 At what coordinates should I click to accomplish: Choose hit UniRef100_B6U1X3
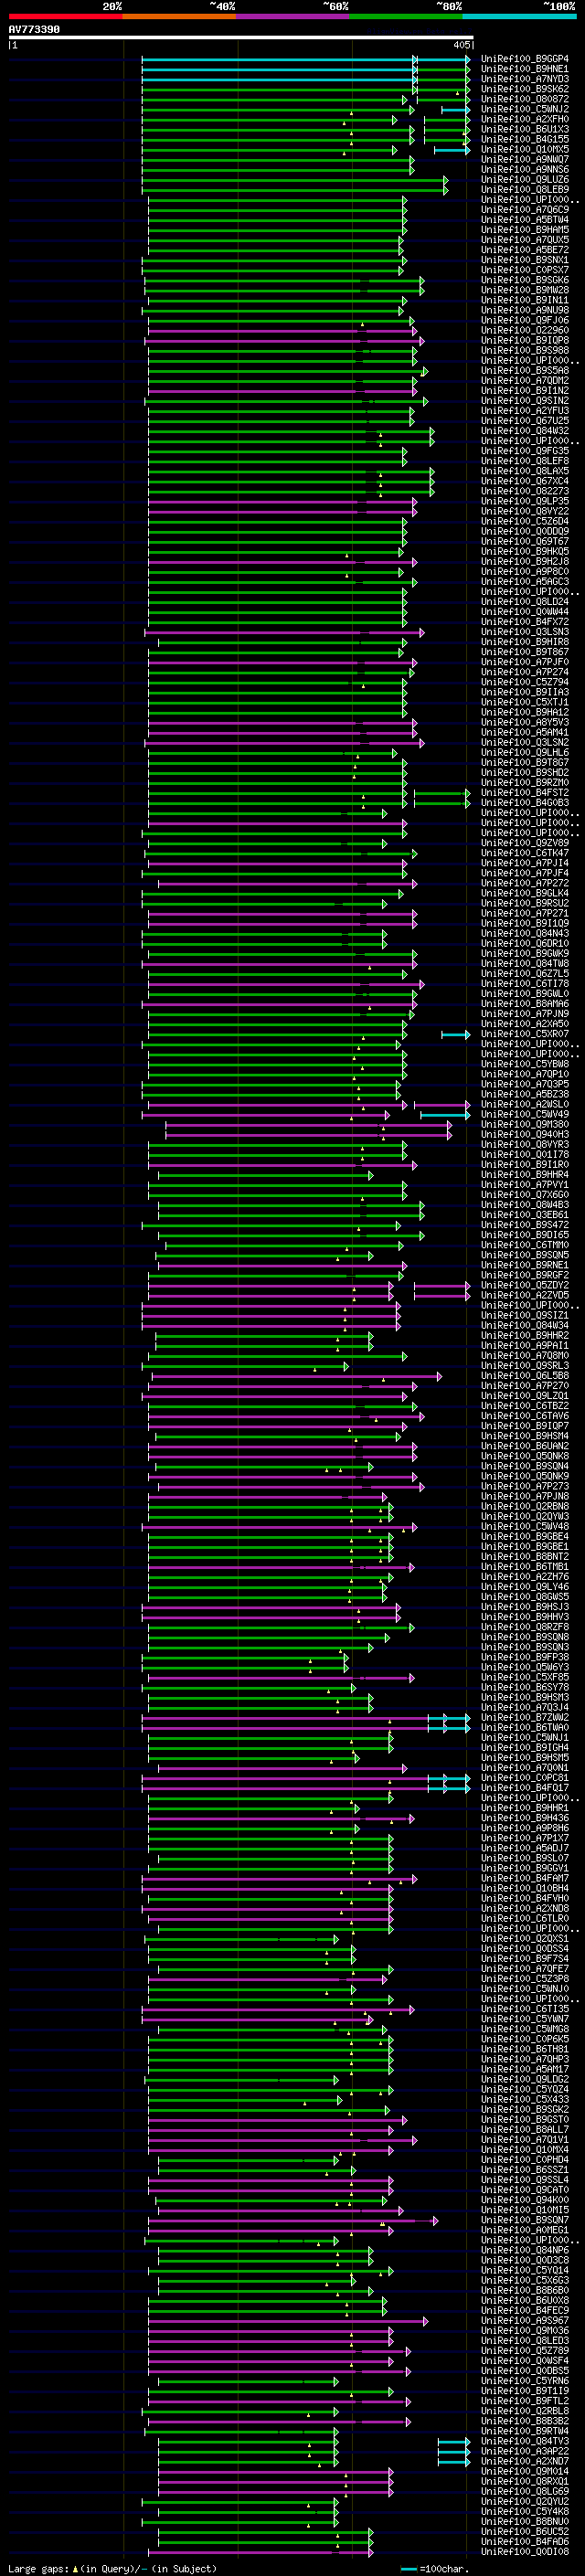tap(525, 129)
